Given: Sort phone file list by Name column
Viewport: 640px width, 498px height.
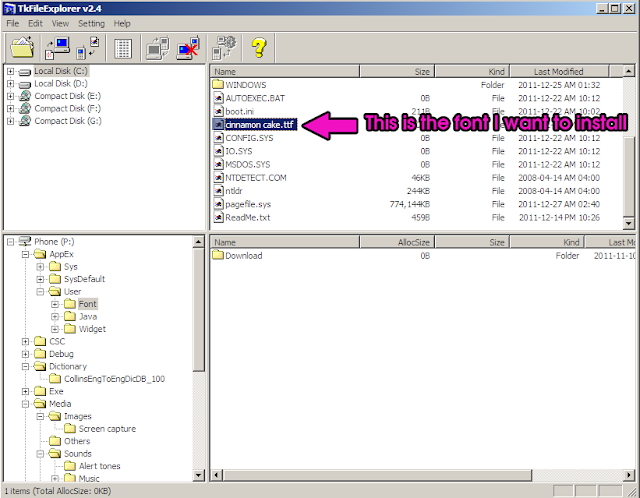Looking at the screenshot, I should [285, 242].
